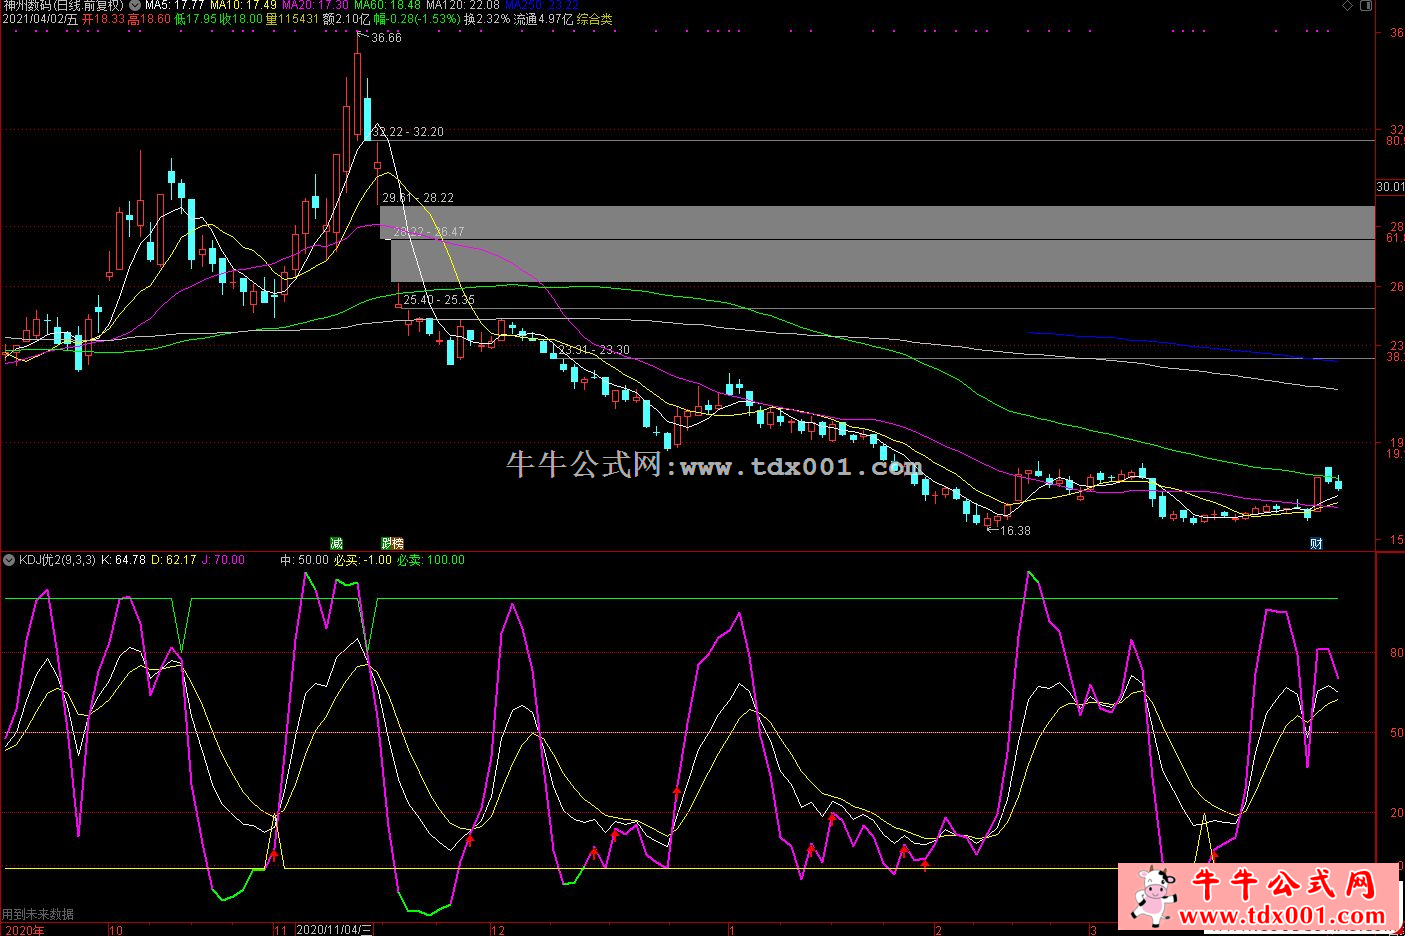Click the K: 64.78 value
The image size is (1405, 936).
point(124,560)
